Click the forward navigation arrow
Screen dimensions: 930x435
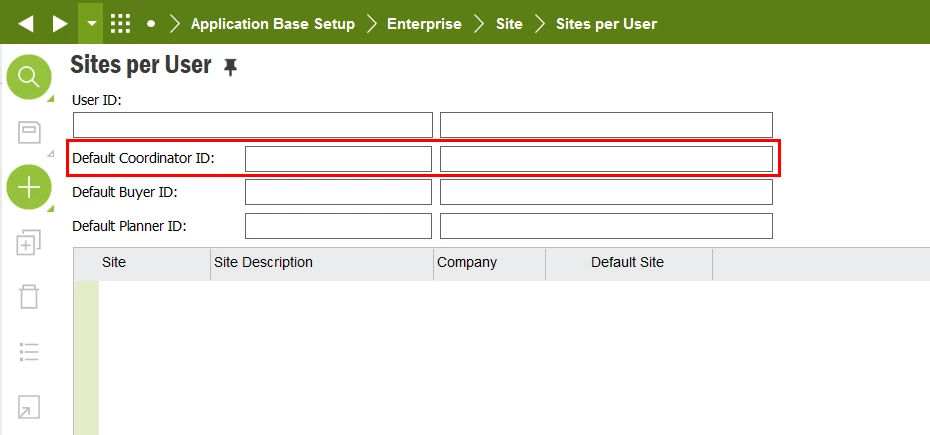(x=60, y=24)
